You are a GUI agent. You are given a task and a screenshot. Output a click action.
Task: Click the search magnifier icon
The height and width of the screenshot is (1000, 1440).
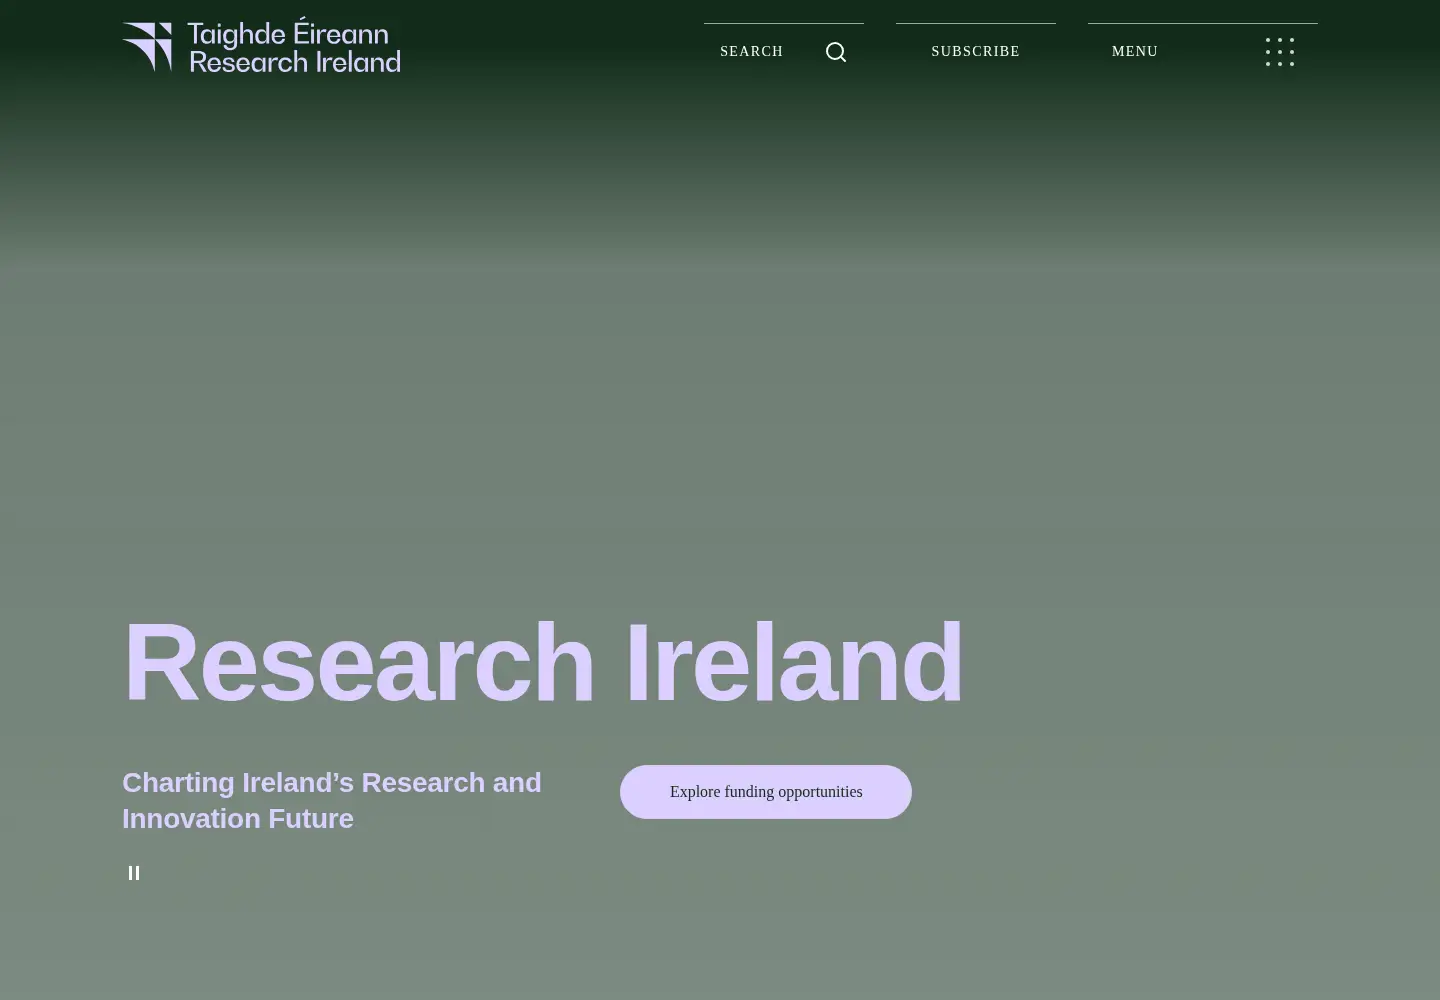click(836, 52)
